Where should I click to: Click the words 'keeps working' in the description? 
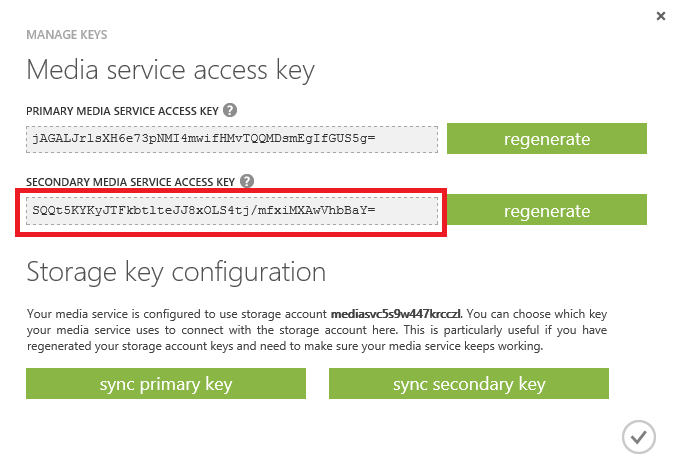pyautogui.click(x=508, y=347)
